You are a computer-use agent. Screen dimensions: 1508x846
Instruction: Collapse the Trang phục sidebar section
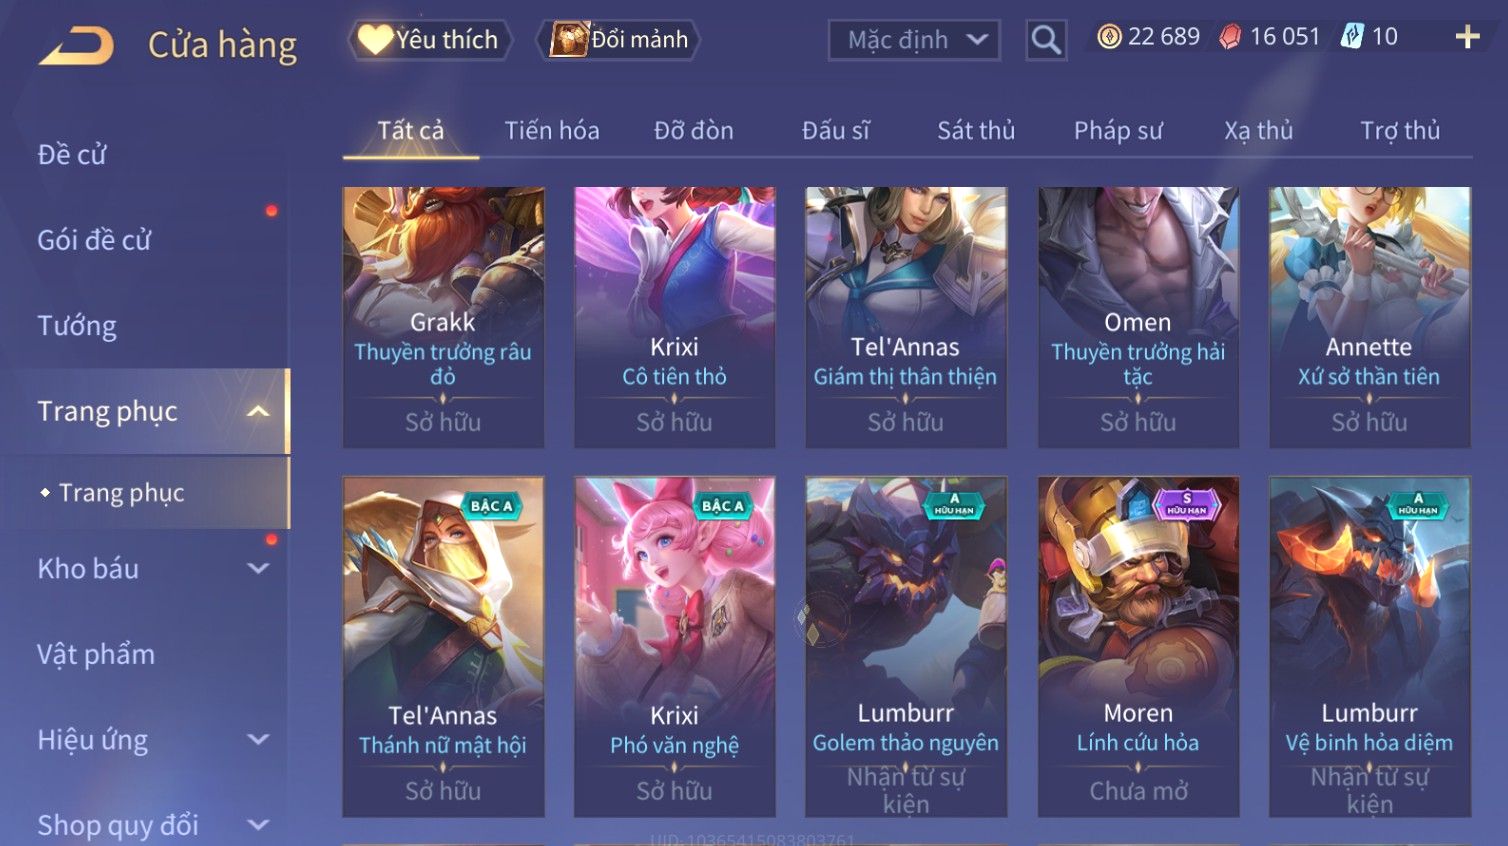pyautogui.click(x=258, y=411)
